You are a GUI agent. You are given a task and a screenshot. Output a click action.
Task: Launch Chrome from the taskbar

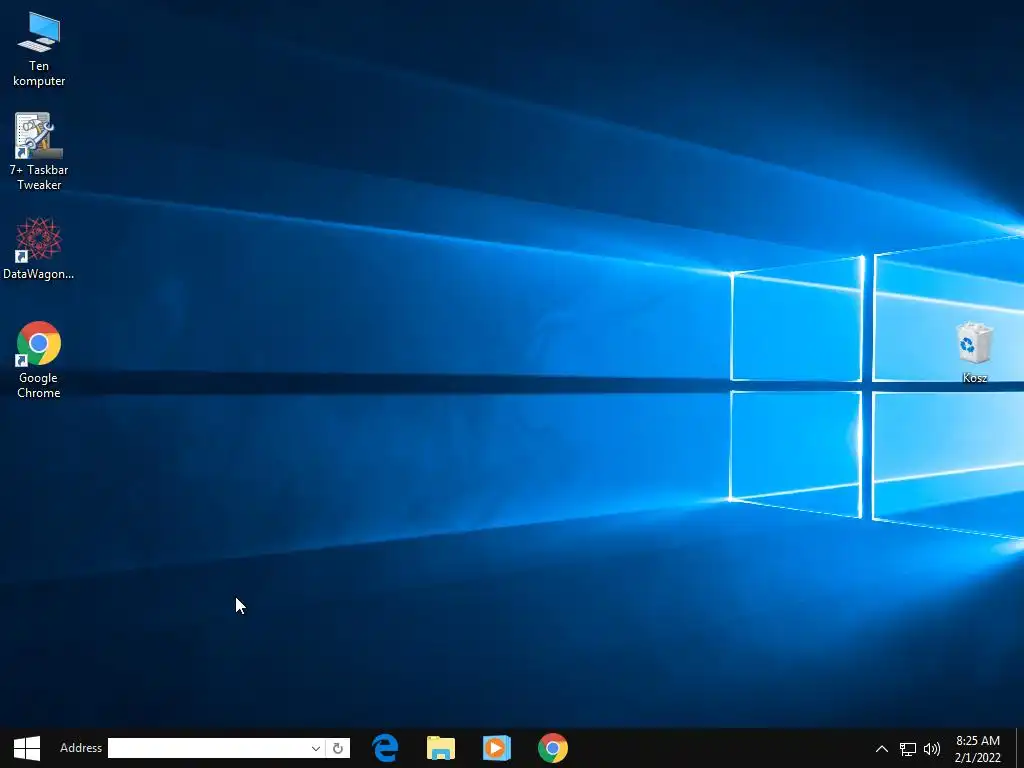tap(552, 748)
